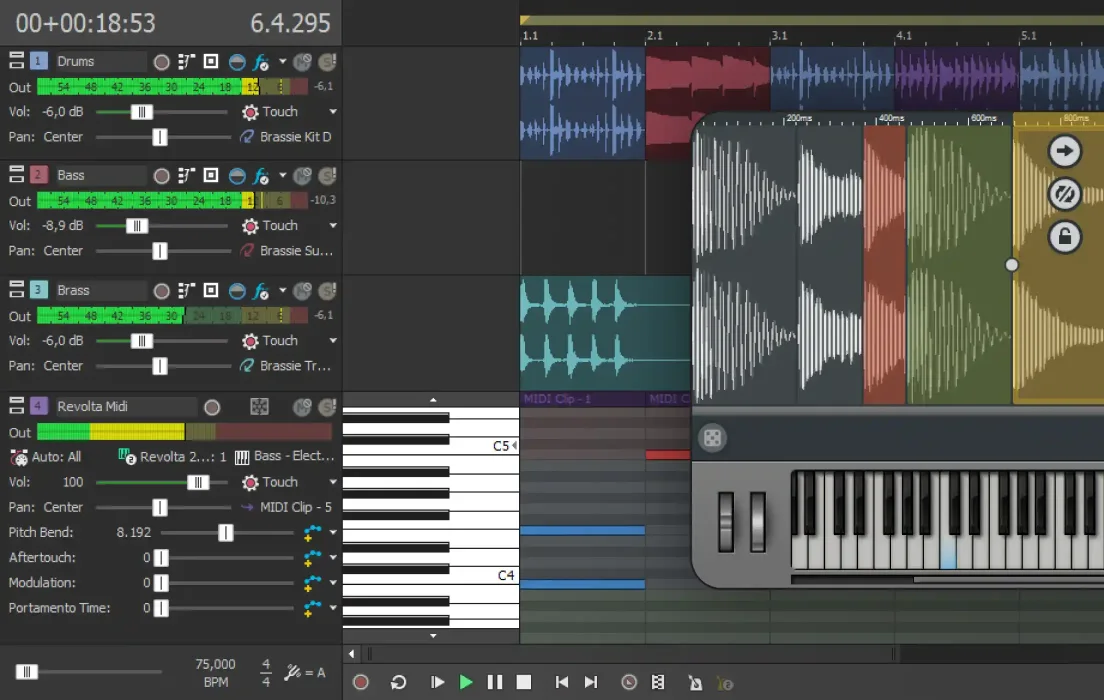The width and height of the screenshot is (1104, 700).
Task: Open Bass automation mode dropdown arrow
Action: click(333, 226)
